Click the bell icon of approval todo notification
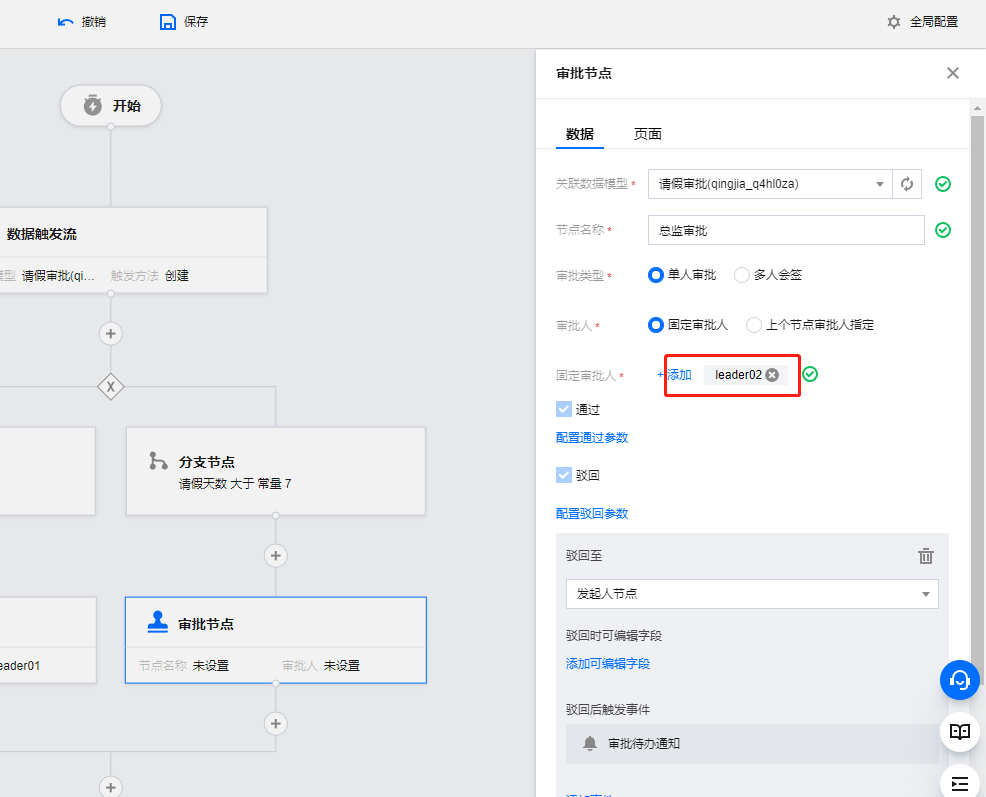 tap(590, 744)
